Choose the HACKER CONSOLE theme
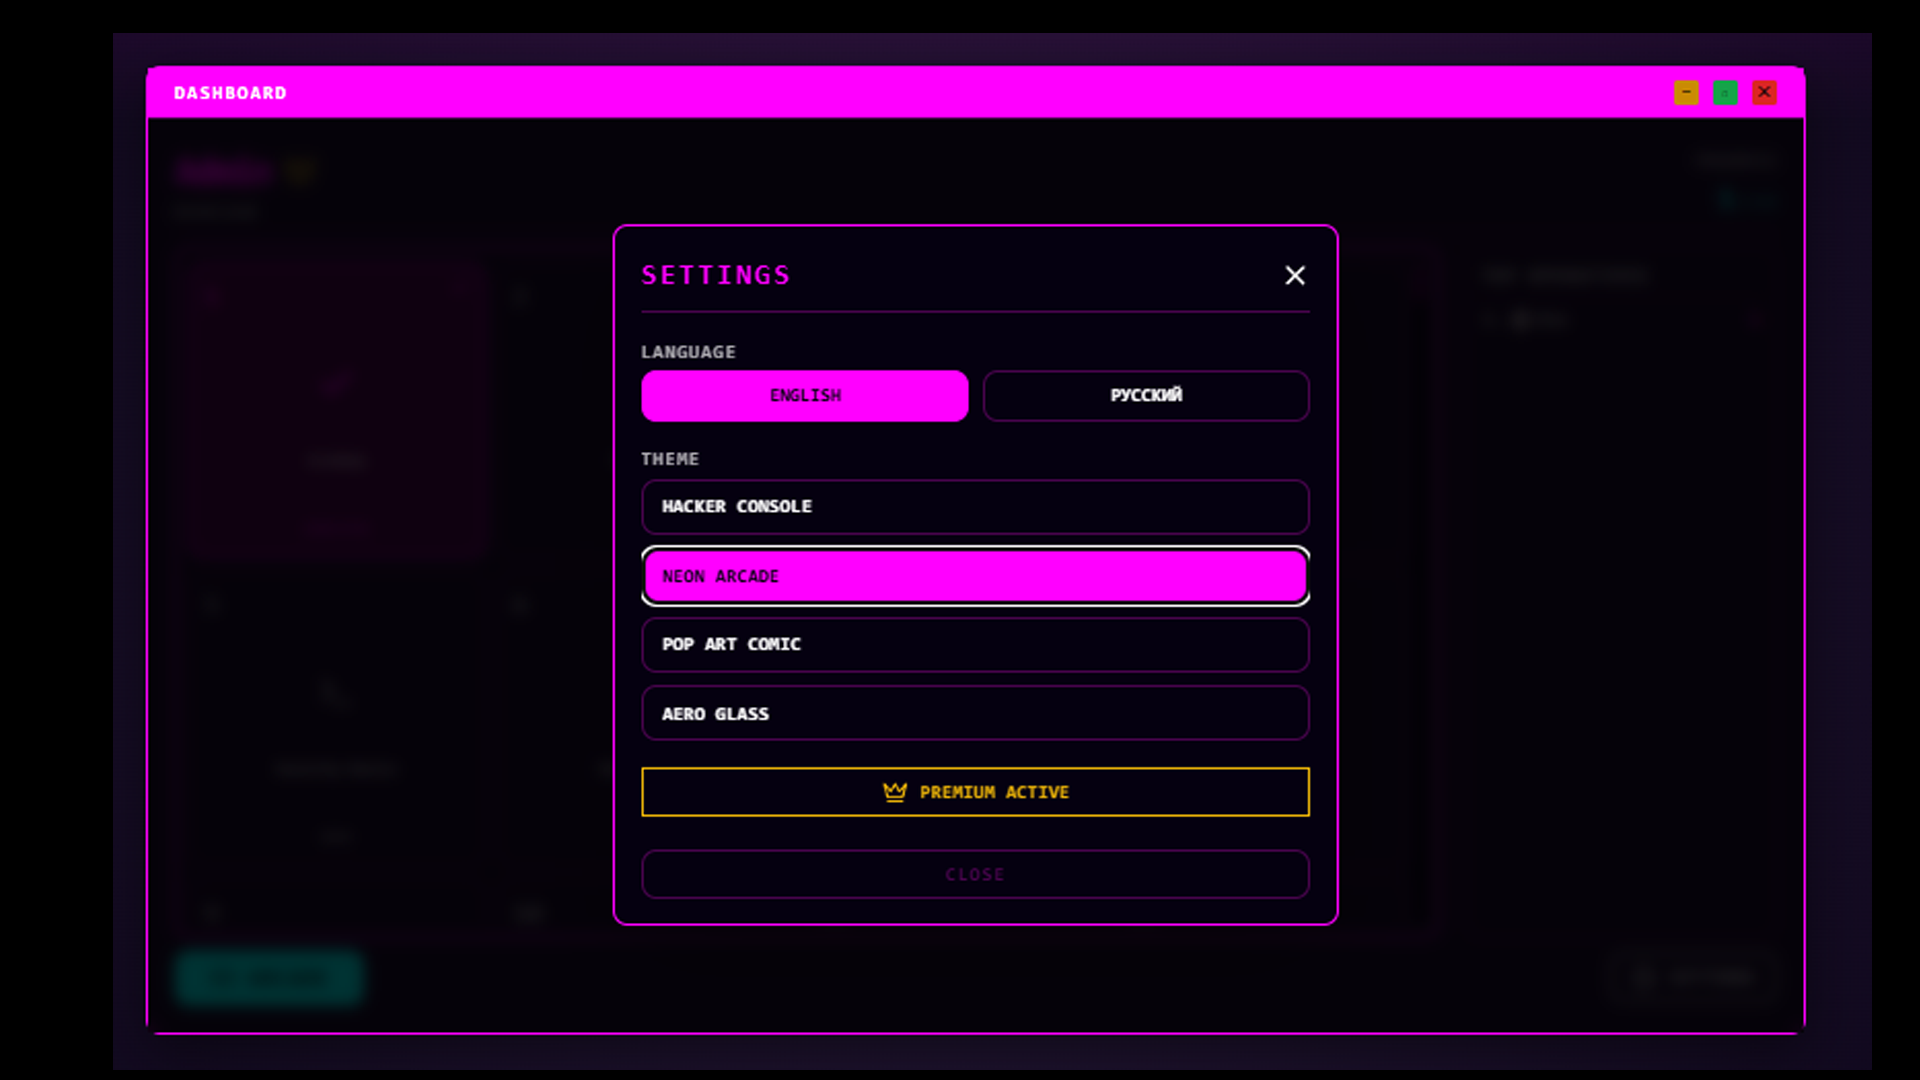Image resolution: width=1920 pixels, height=1080 pixels. pyautogui.click(x=975, y=506)
